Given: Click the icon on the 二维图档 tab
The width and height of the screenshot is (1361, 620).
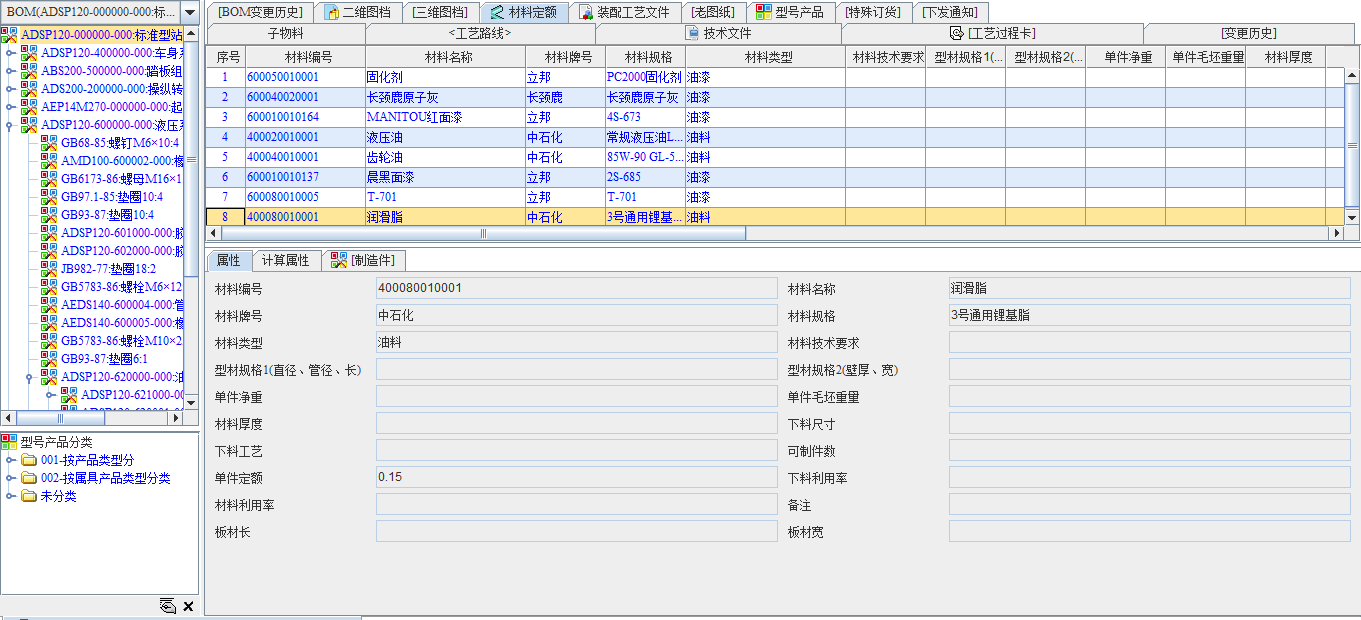Looking at the screenshot, I should click(334, 12).
